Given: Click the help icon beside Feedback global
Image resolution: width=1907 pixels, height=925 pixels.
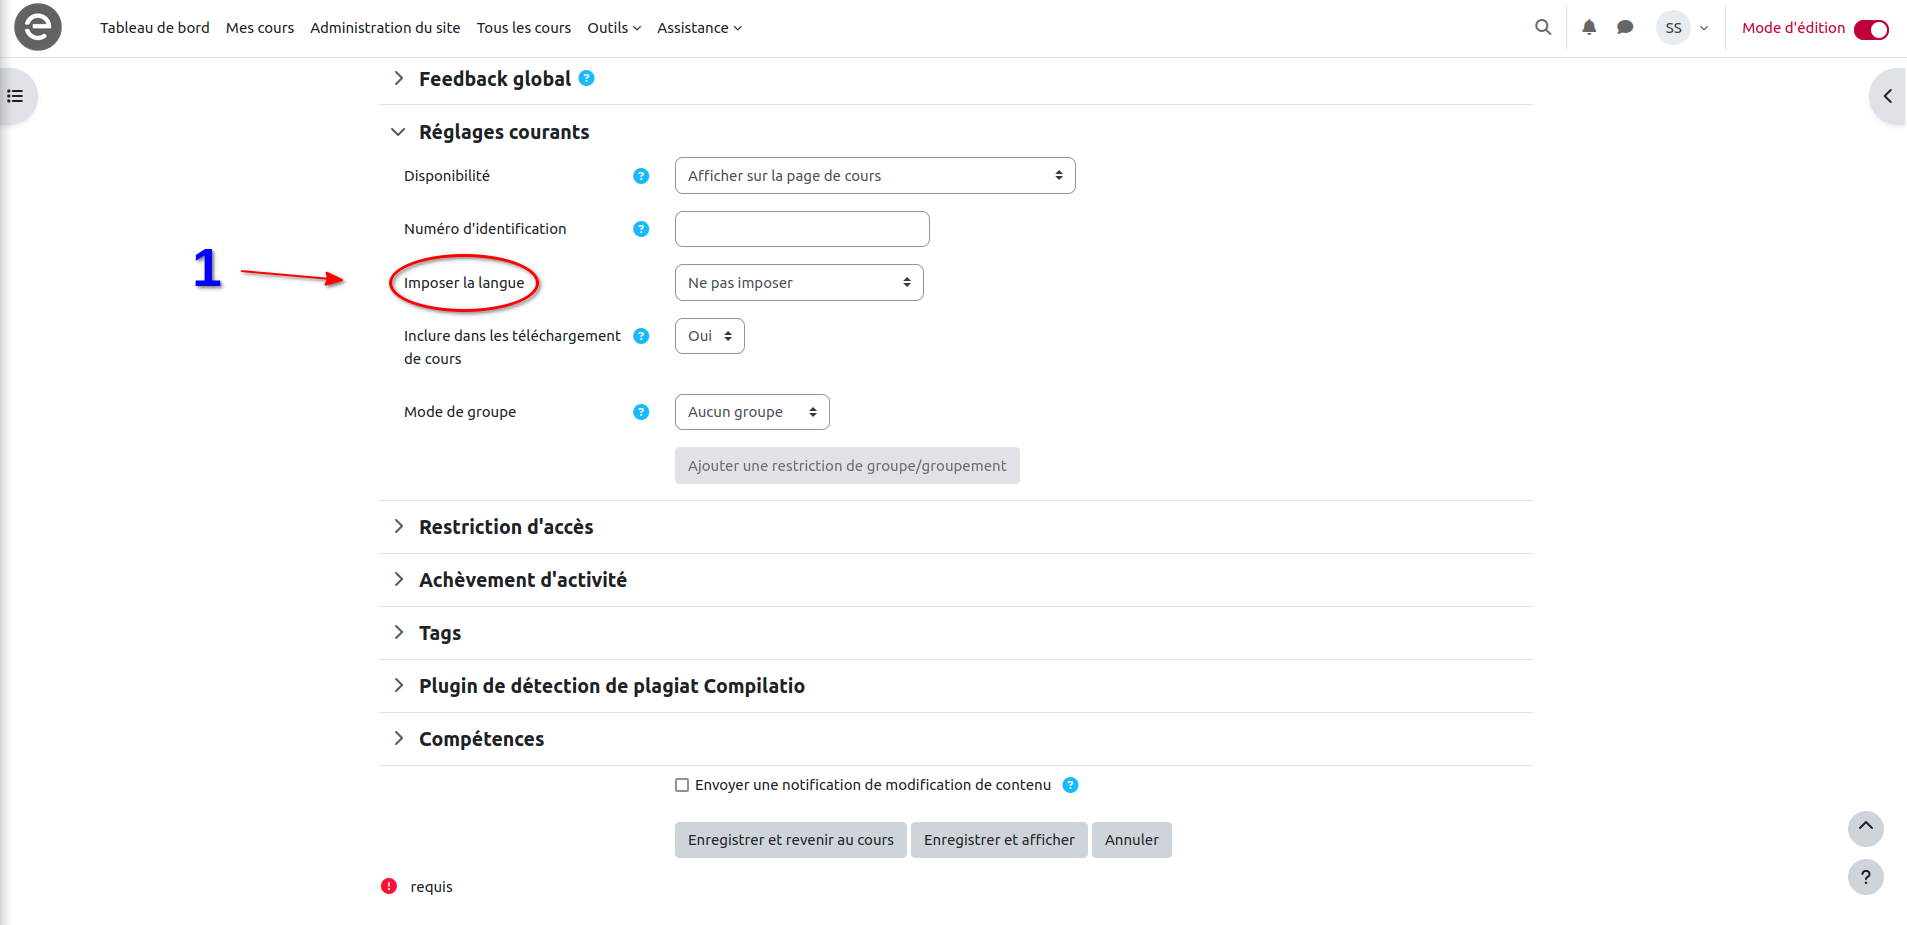Looking at the screenshot, I should click(587, 78).
